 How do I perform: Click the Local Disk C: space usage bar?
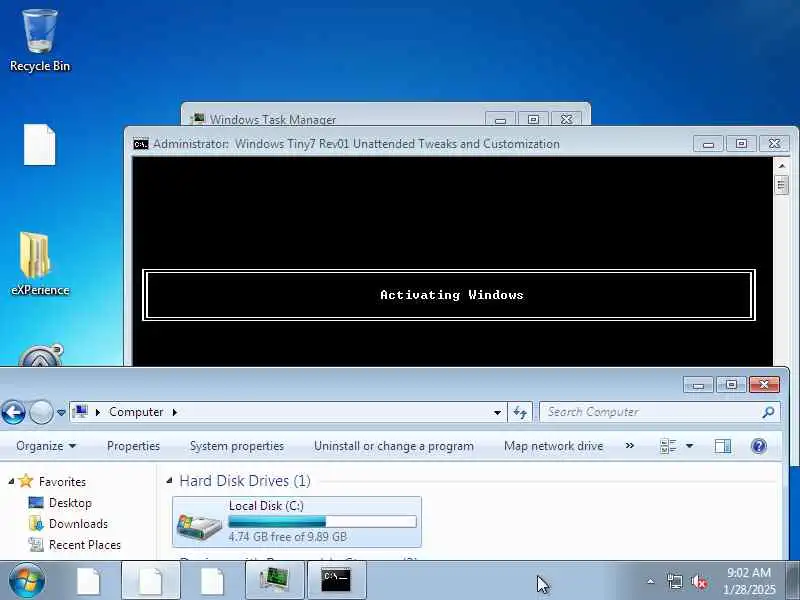click(322, 521)
